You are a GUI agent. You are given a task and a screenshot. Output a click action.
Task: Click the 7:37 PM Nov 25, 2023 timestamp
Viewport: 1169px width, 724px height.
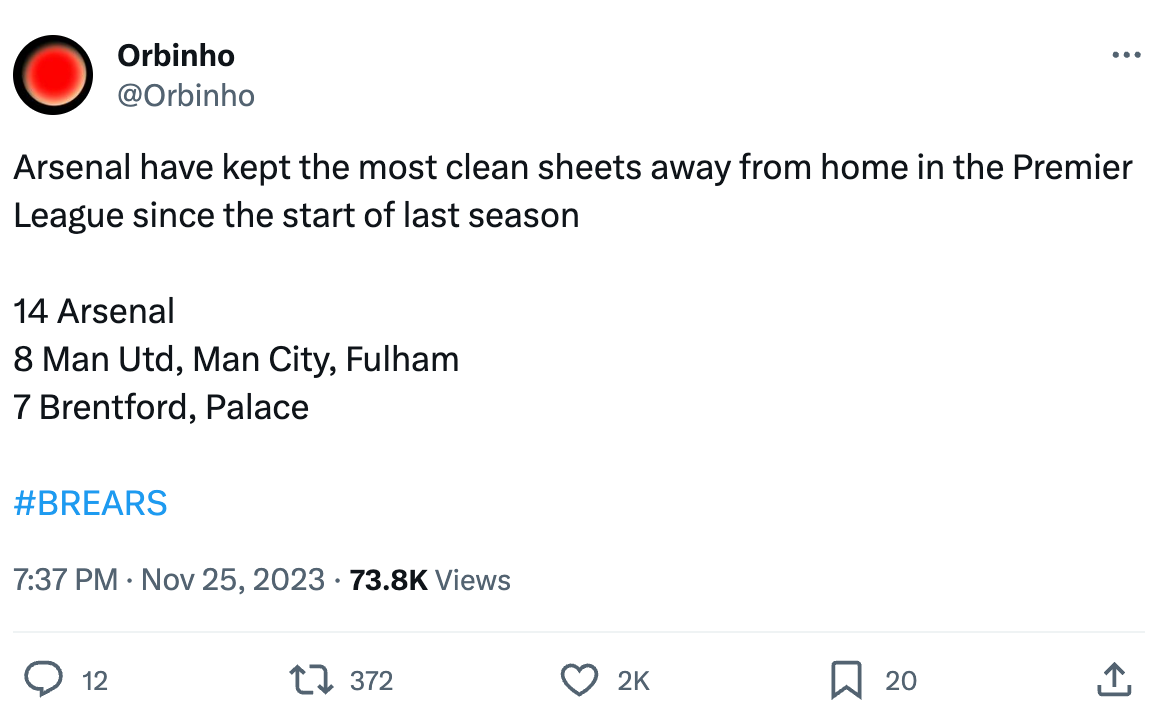tap(169, 580)
